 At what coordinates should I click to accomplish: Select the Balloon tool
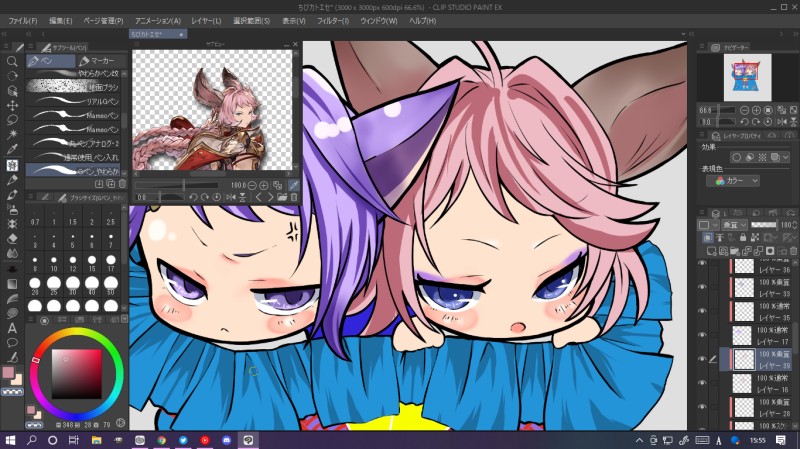point(12,343)
